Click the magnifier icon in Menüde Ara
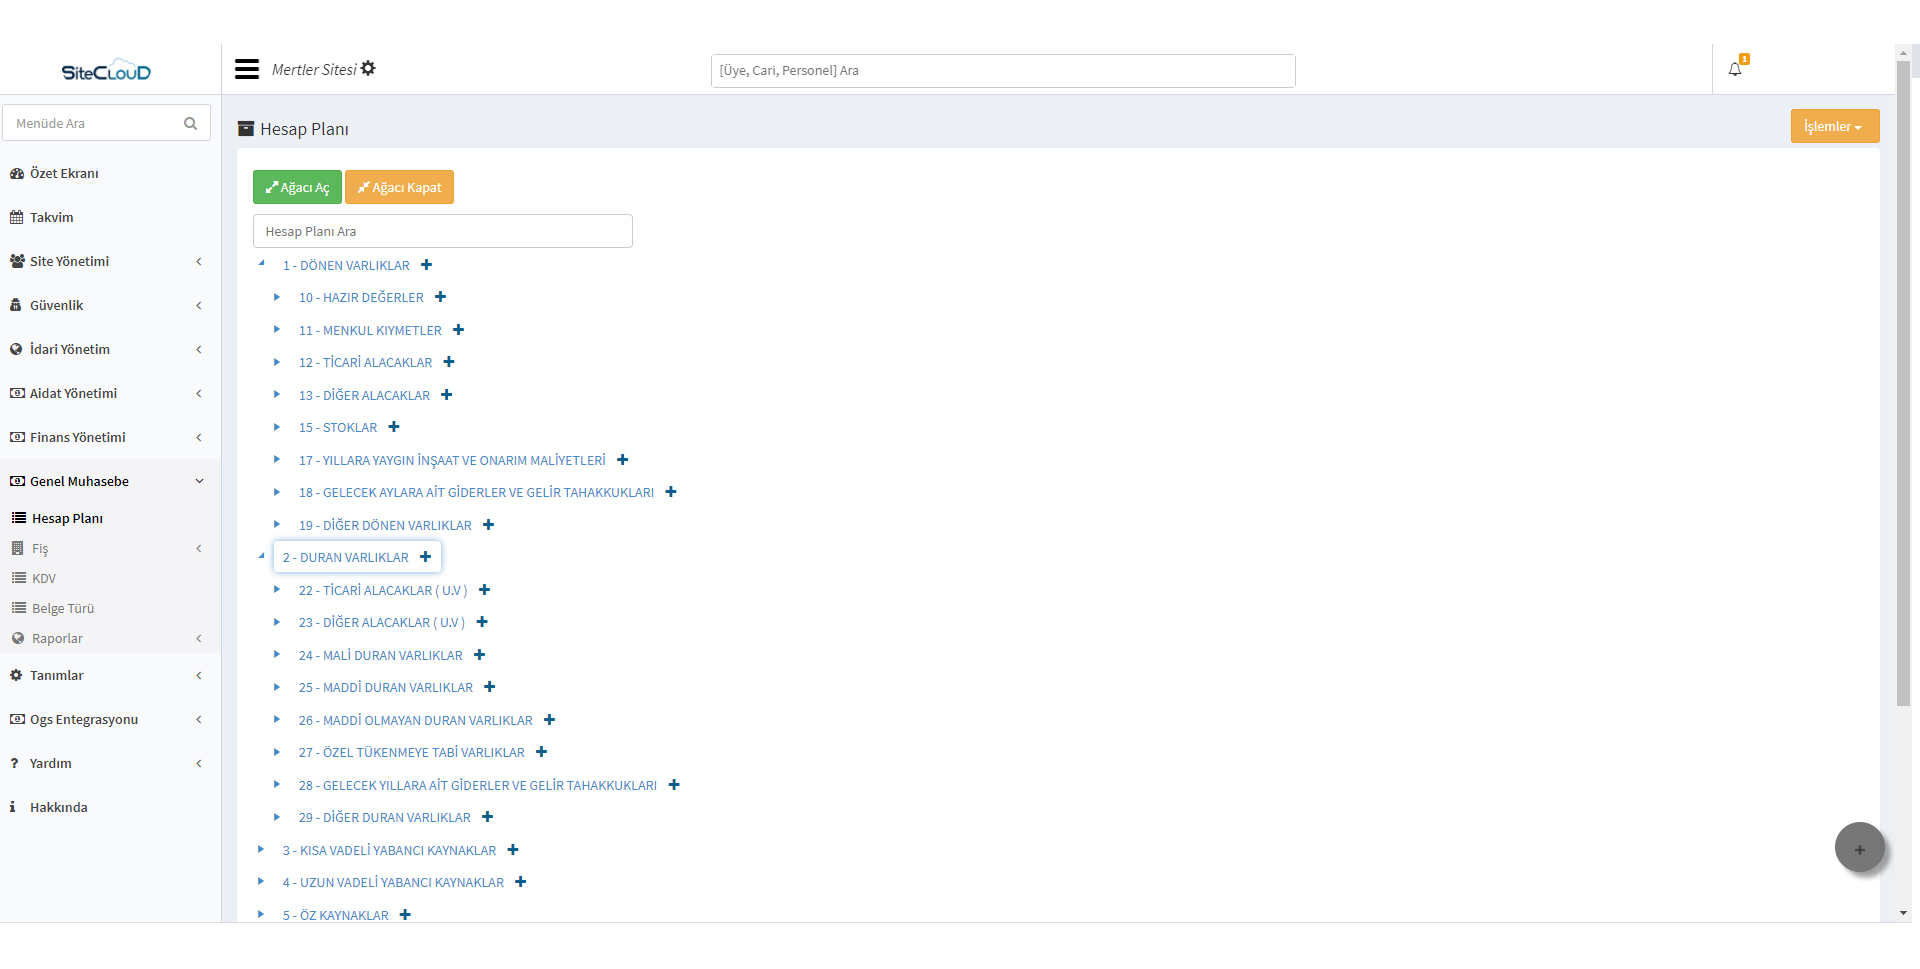Screen dimensions: 1920x969 190,123
